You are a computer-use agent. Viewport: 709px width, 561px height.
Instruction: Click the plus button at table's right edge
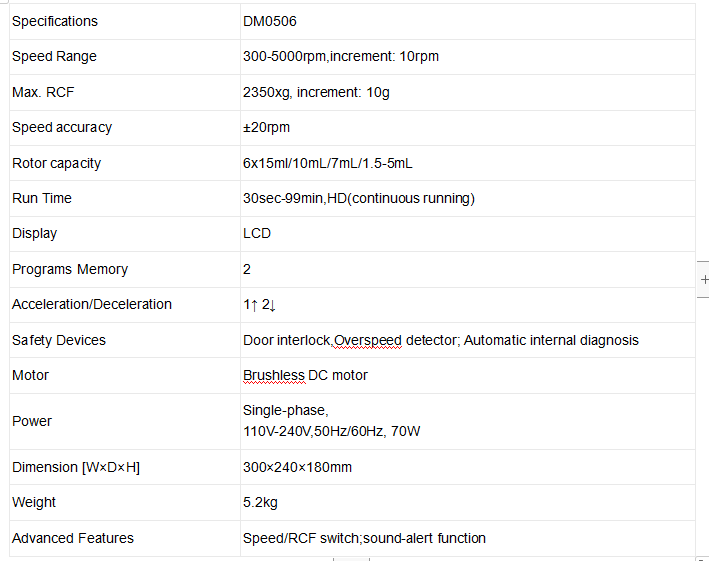(703, 279)
